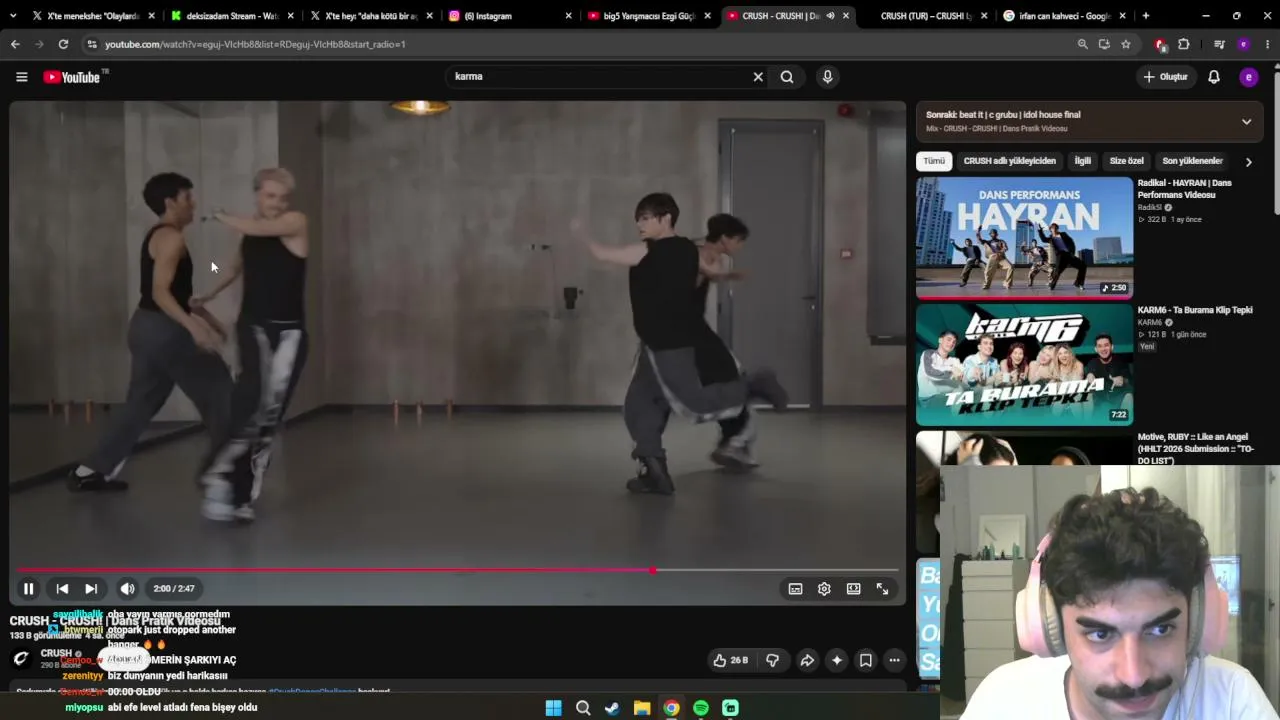Skip to next video in player
Image resolution: width=1280 pixels, height=720 pixels.
tap(91, 589)
